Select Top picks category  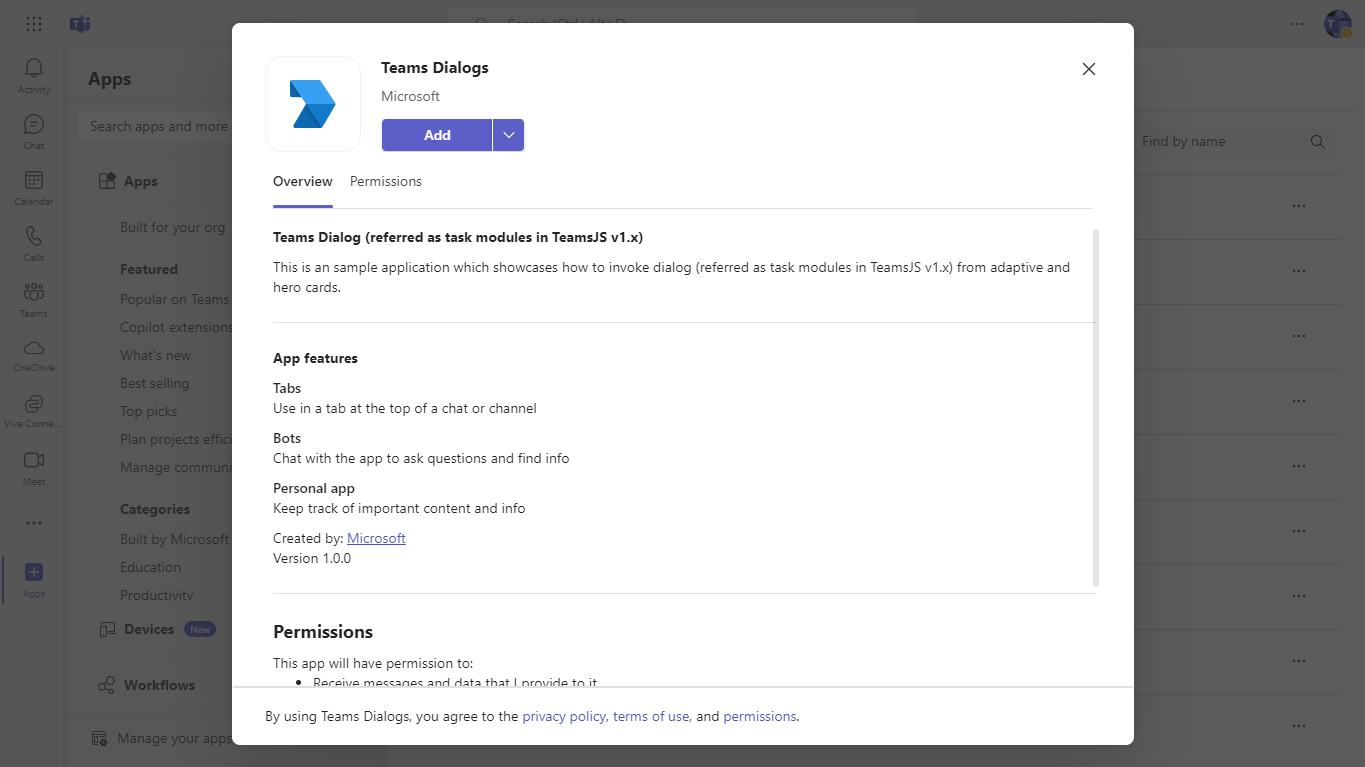click(x=148, y=411)
